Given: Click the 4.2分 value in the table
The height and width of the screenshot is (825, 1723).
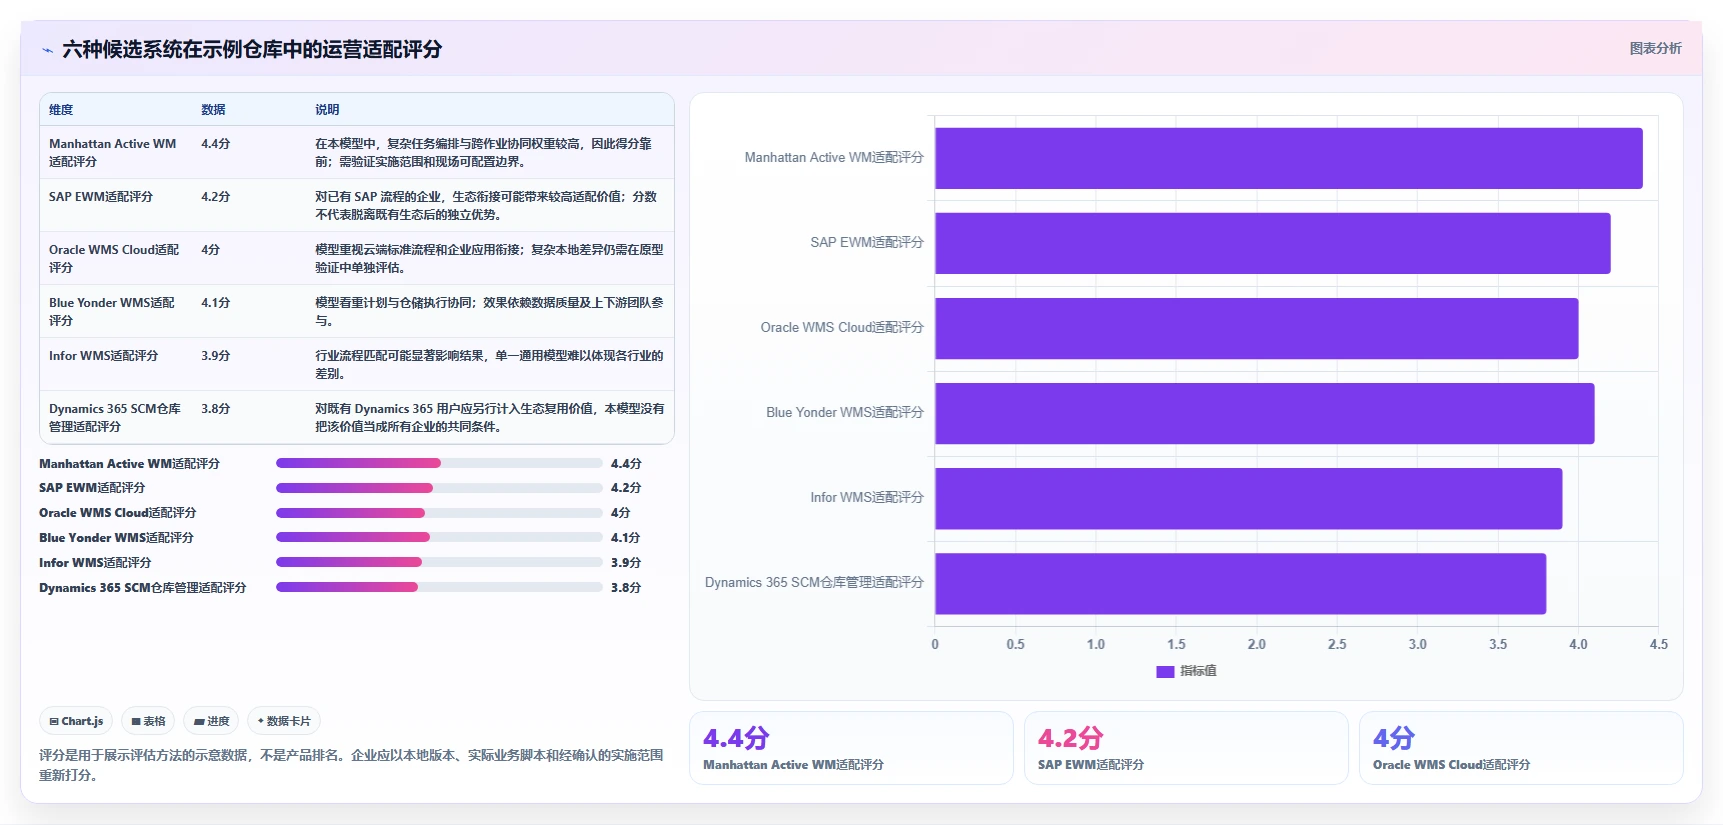Looking at the screenshot, I should (216, 197).
